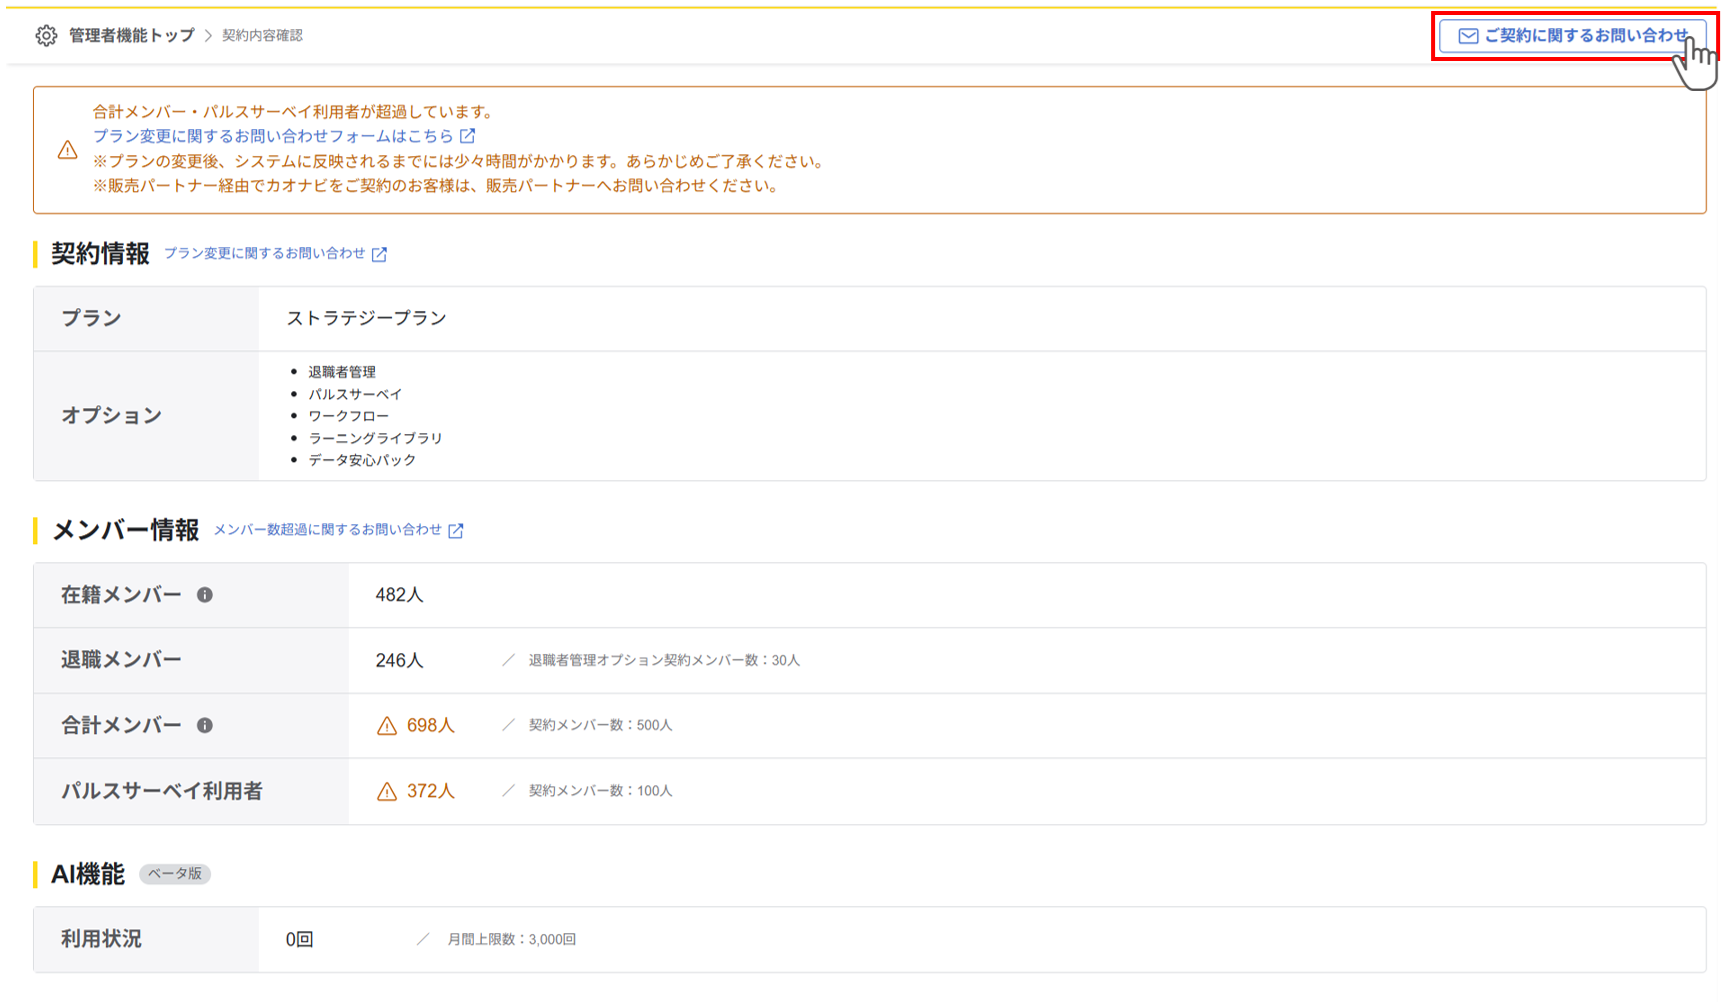Screen dimensions: 1721x1002
Task: Click the external link icon in the alert banner
Action: tap(468, 135)
